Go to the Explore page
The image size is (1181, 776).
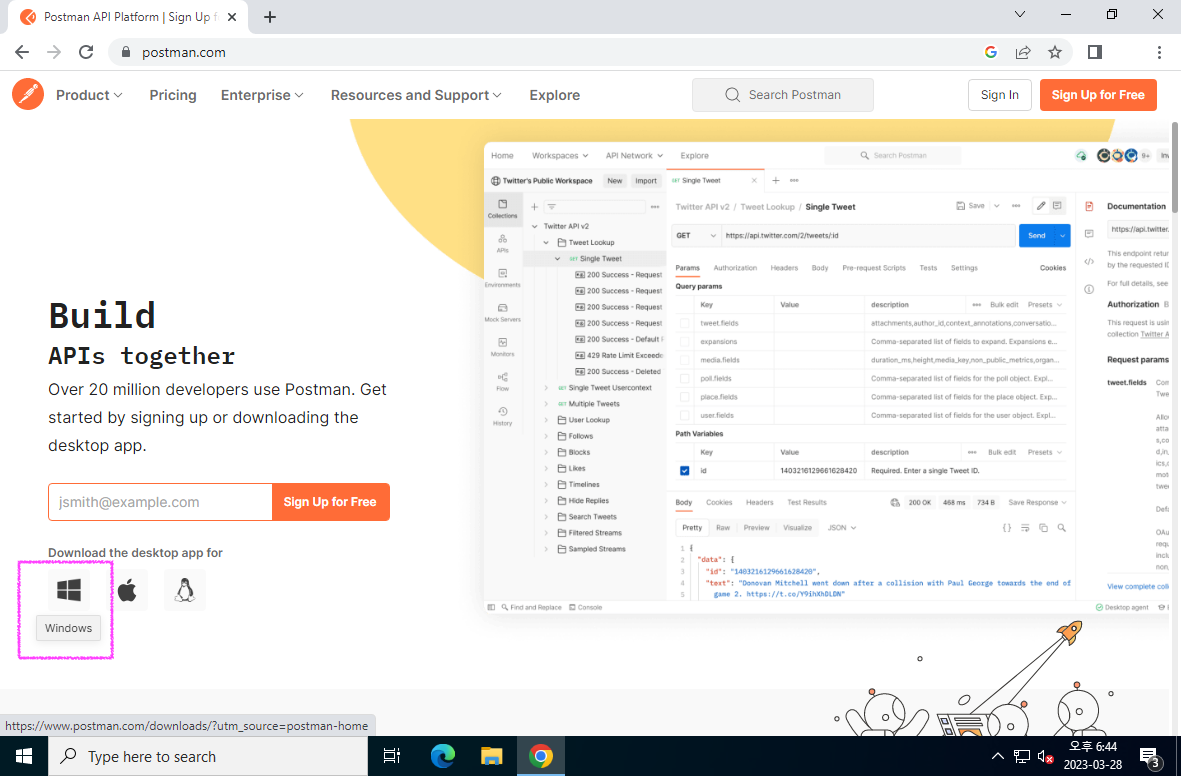pyautogui.click(x=554, y=95)
